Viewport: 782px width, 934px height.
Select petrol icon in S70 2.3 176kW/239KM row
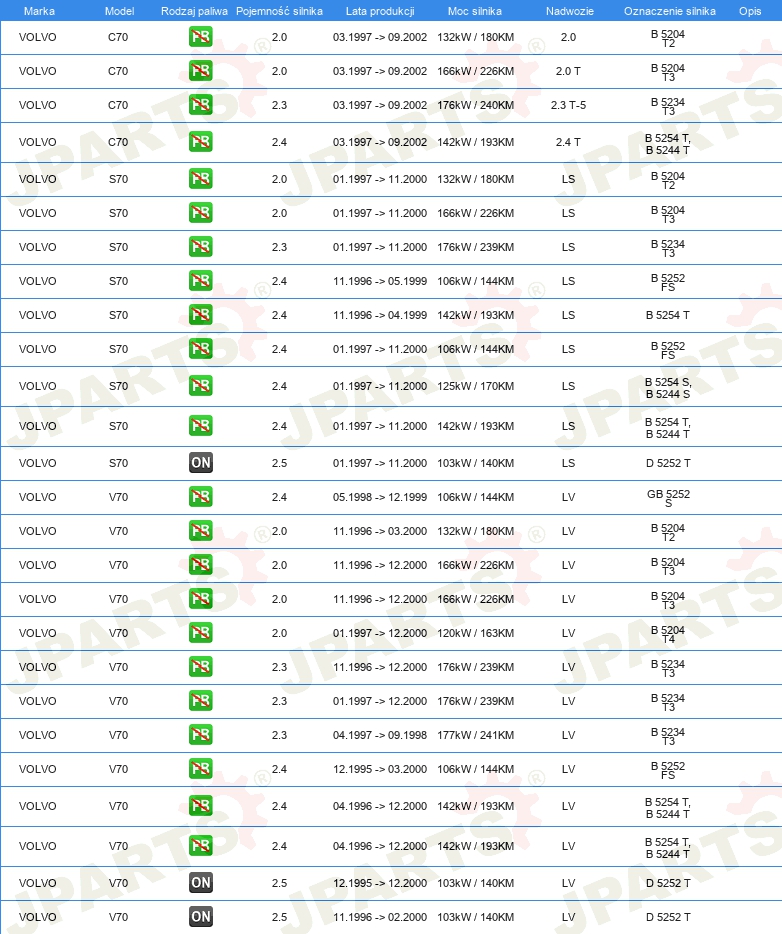(x=201, y=247)
